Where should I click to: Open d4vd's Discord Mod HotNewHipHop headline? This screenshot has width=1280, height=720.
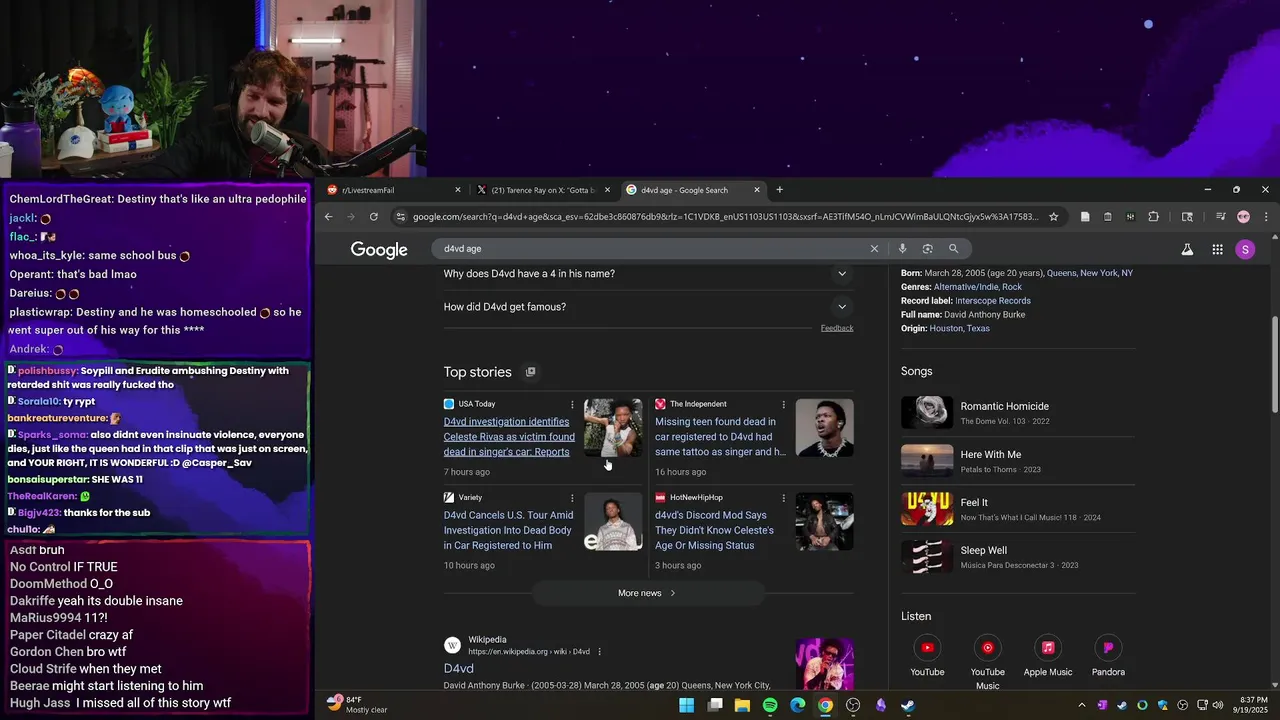tap(715, 530)
